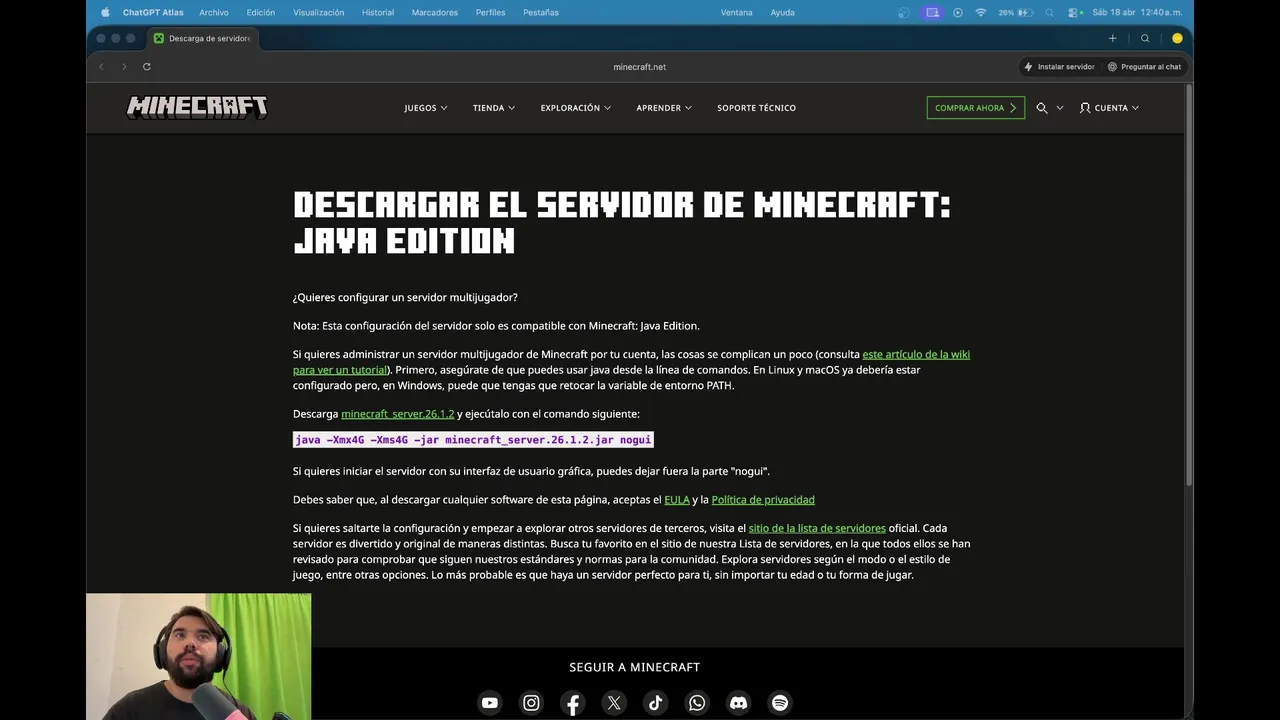Click the COMPRAR AHORA button

click(x=976, y=108)
